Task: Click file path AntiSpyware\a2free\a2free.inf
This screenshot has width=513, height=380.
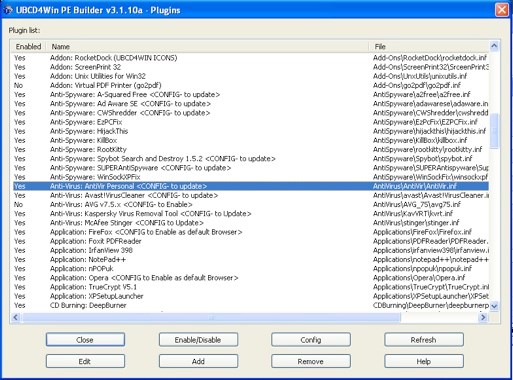Action: 422,94
